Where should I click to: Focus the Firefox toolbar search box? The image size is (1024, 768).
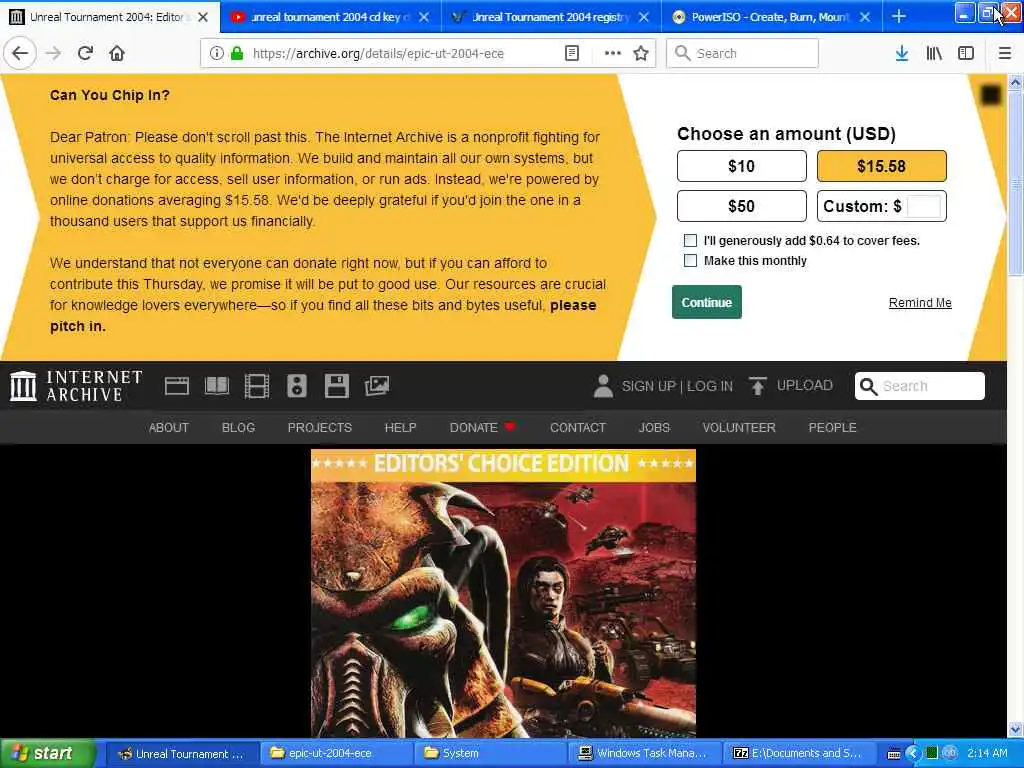(x=742, y=53)
